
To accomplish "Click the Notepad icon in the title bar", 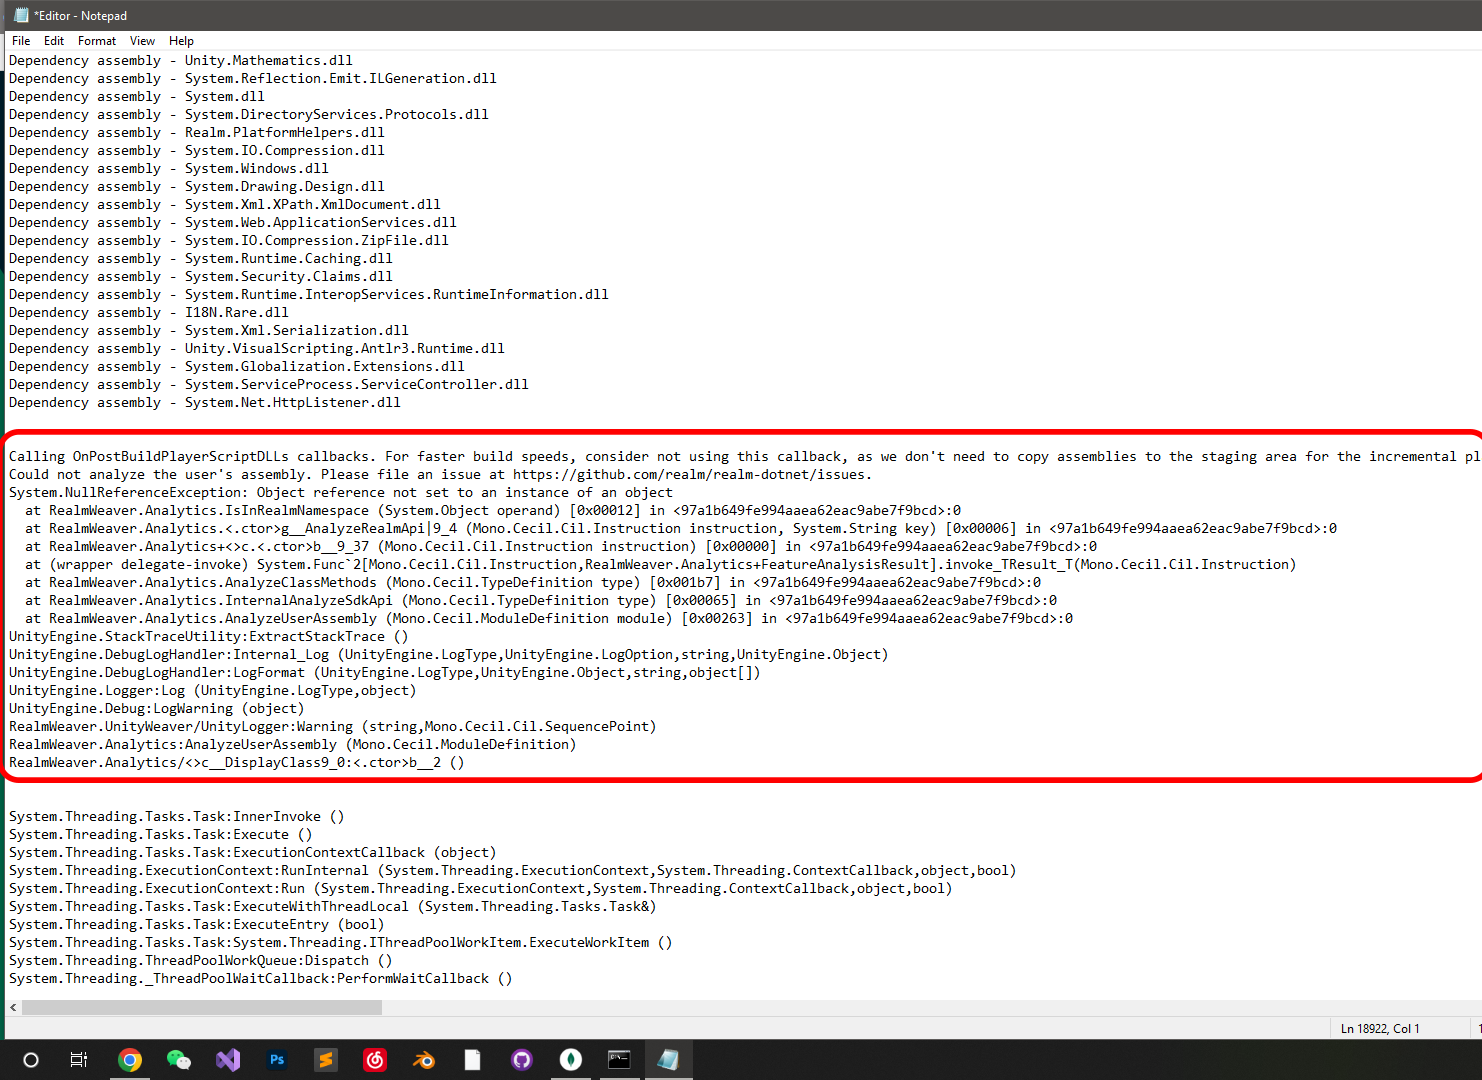I will coord(21,15).
